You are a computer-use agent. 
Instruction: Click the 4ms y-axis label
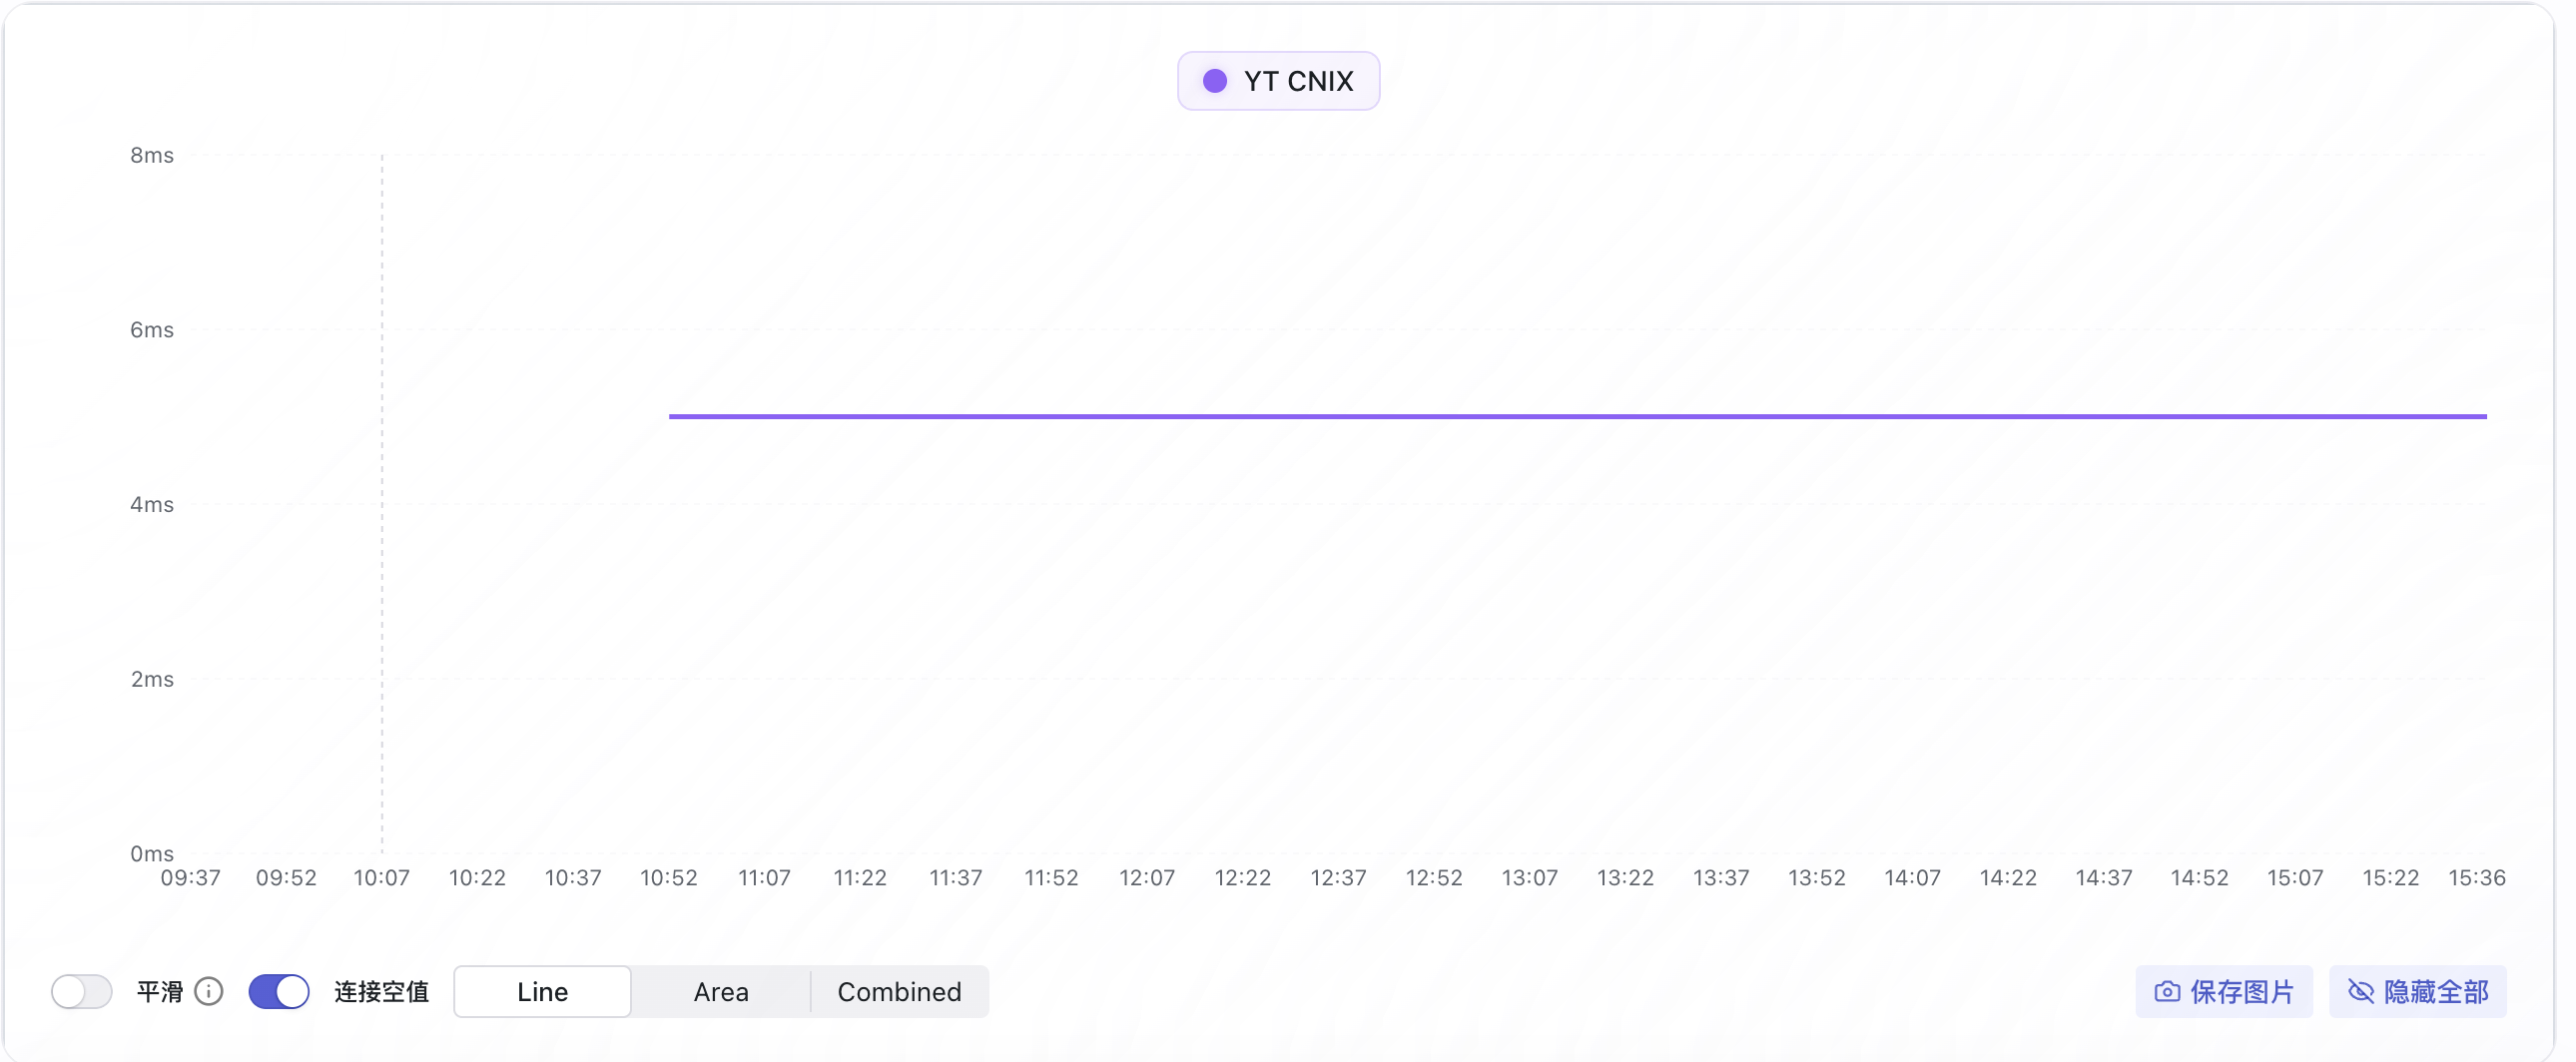pyautogui.click(x=152, y=504)
